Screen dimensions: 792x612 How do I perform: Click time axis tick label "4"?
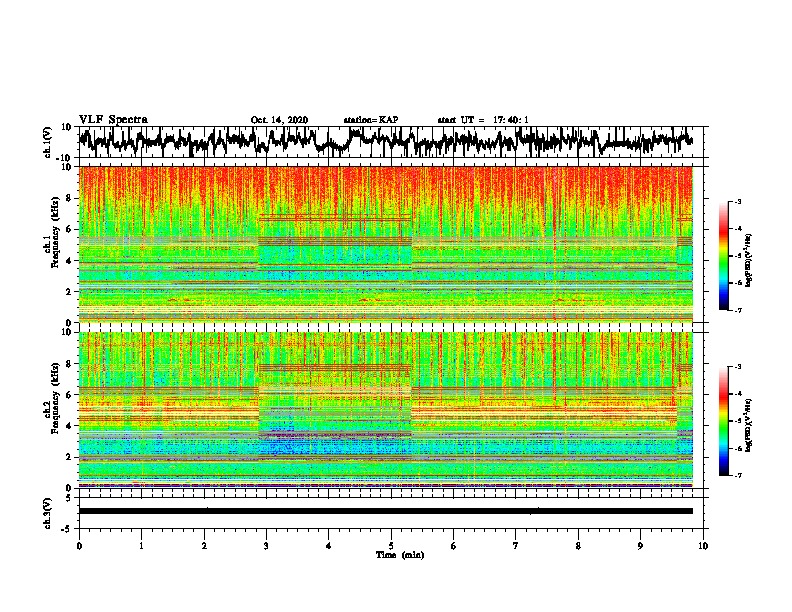pos(329,546)
